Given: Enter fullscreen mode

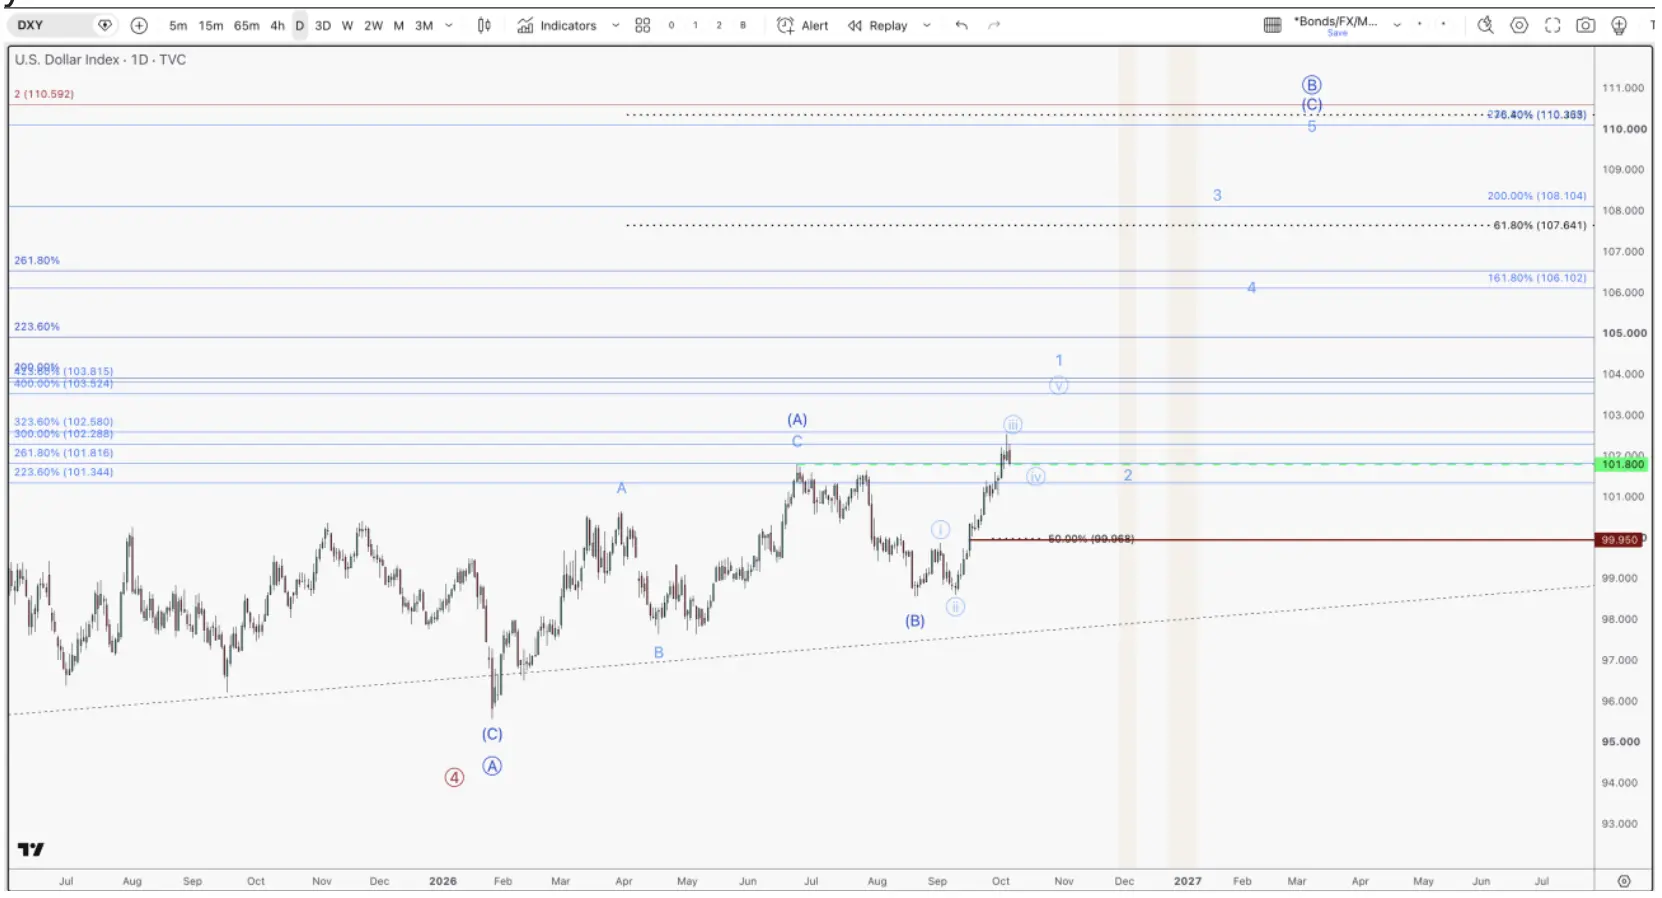Looking at the screenshot, I should (x=1552, y=25).
